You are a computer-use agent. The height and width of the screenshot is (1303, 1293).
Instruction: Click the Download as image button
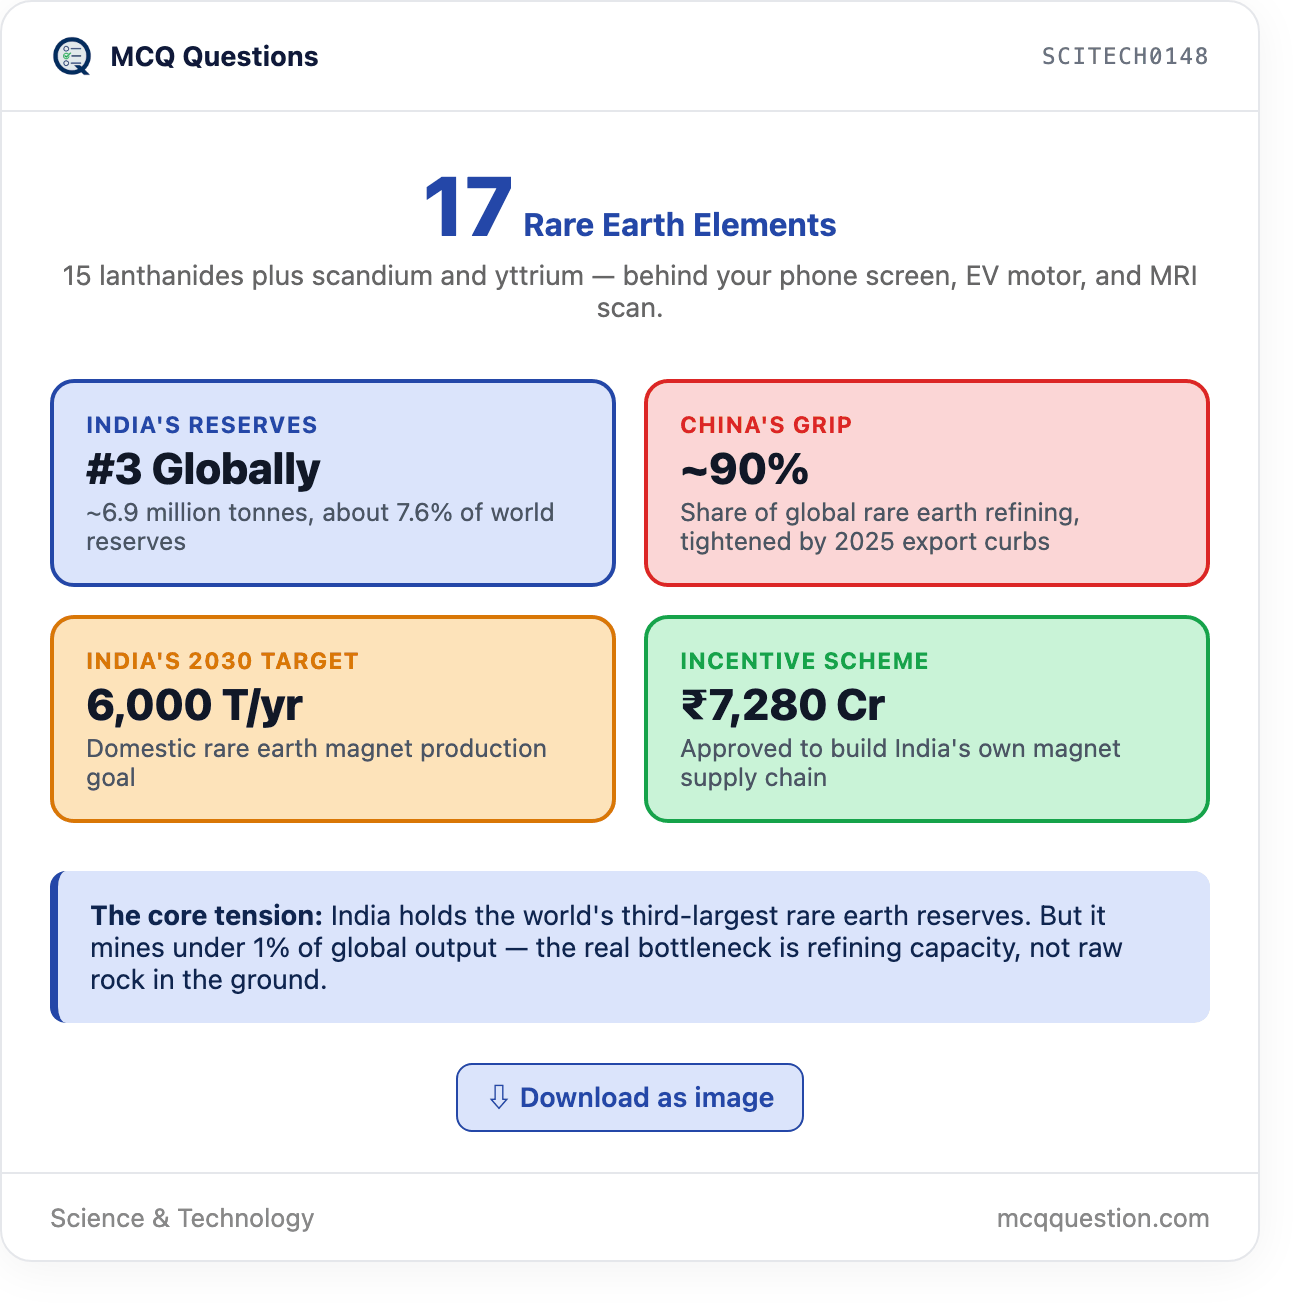tap(630, 1097)
